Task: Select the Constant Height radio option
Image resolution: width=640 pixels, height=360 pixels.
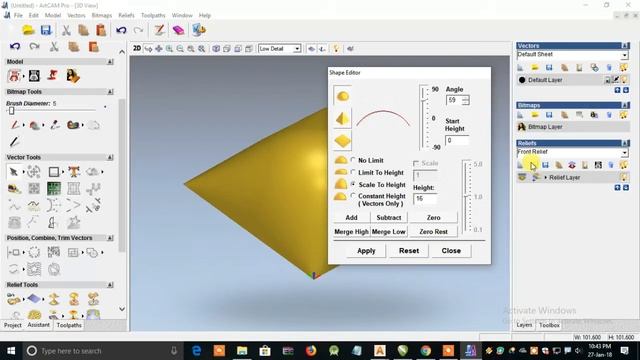Action: tap(353, 196)
